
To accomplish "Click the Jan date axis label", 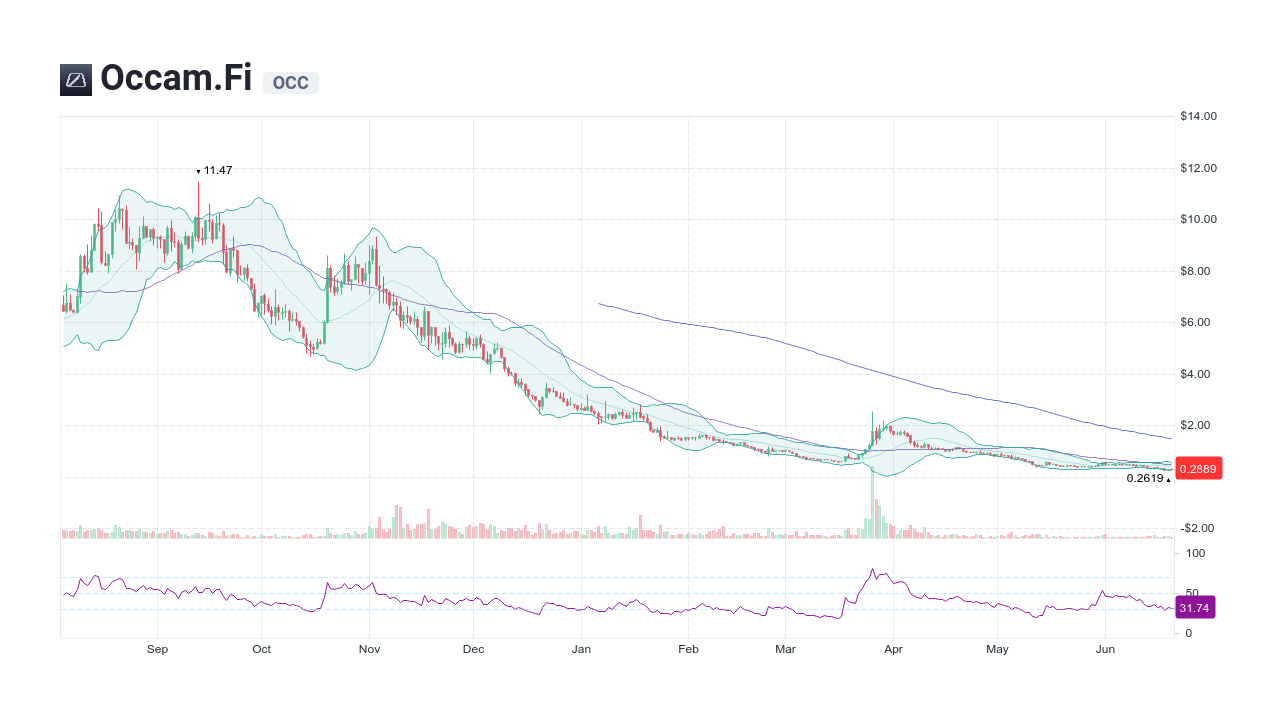I will click(x=582, y=649).
